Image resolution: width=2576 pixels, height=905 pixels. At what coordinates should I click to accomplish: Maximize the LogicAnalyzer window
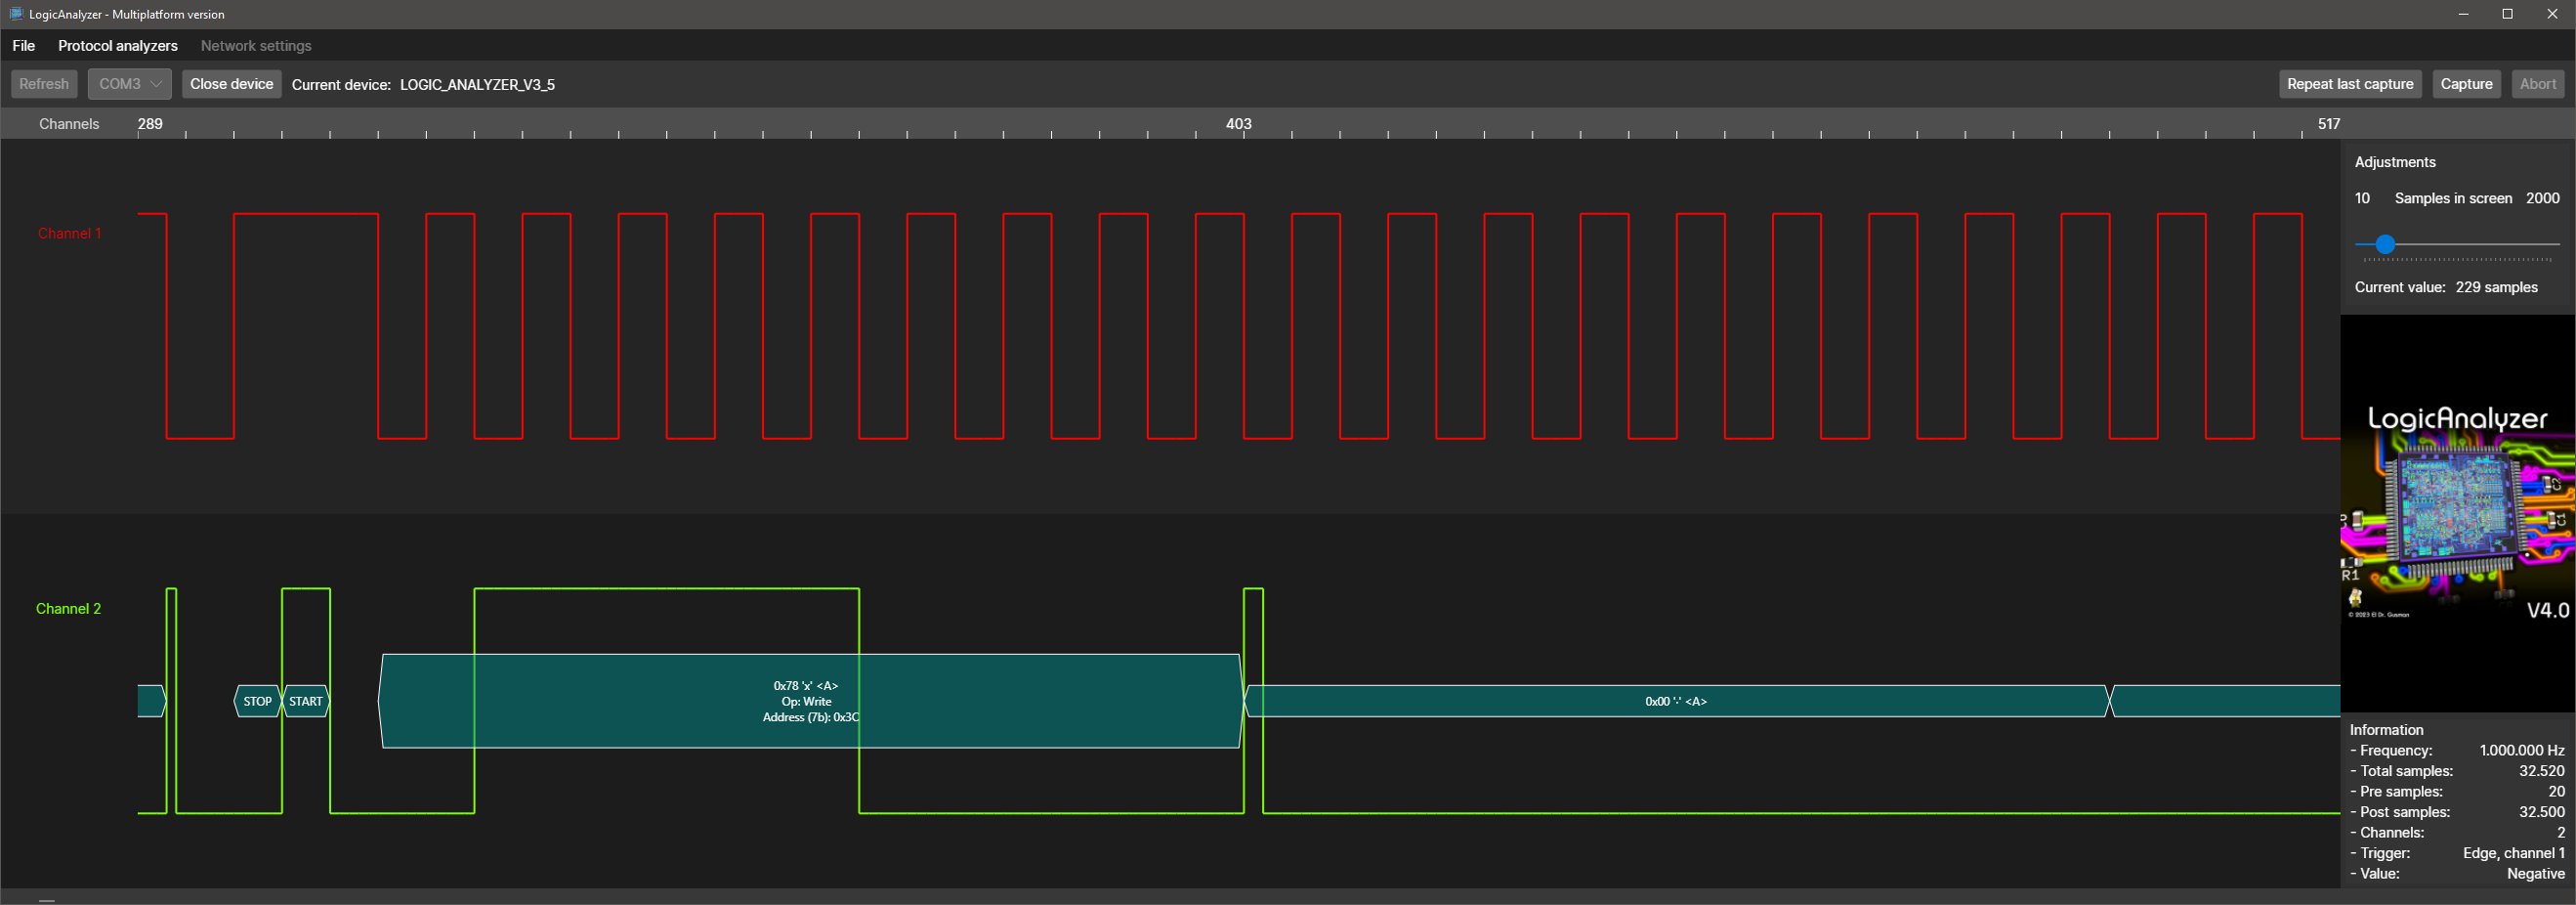[x=2507, y=14]
